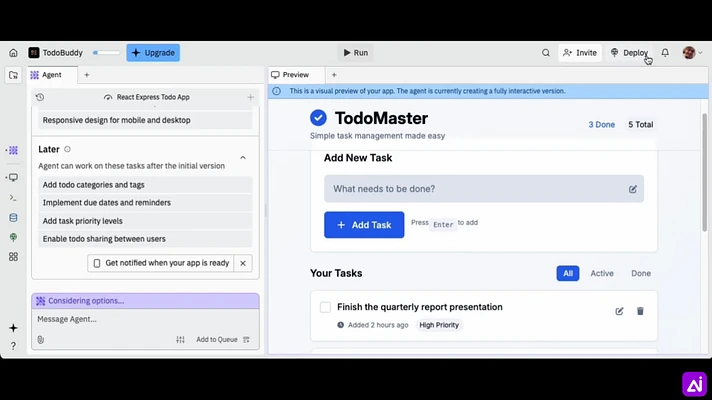Go to the home icon
Viewport: 712px width, 400px height.
tap(13, 53)
